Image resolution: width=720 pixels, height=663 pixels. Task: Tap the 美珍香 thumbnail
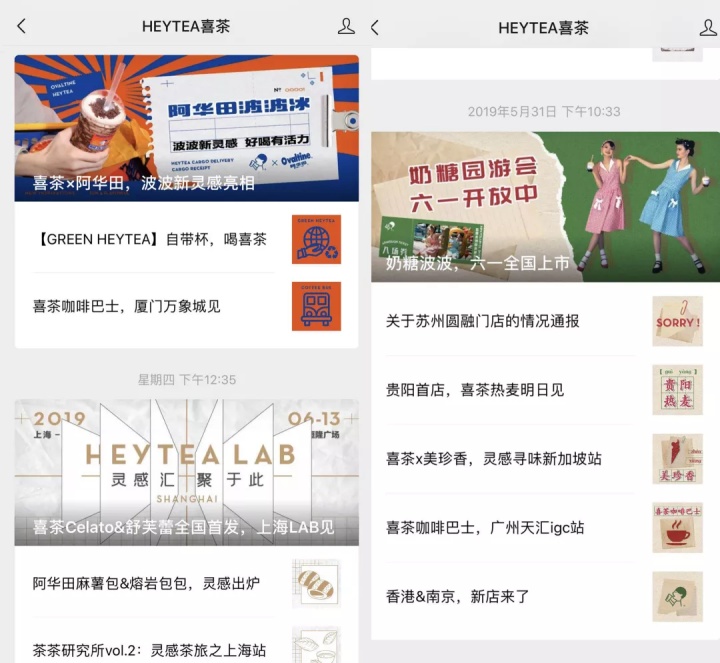677,459
